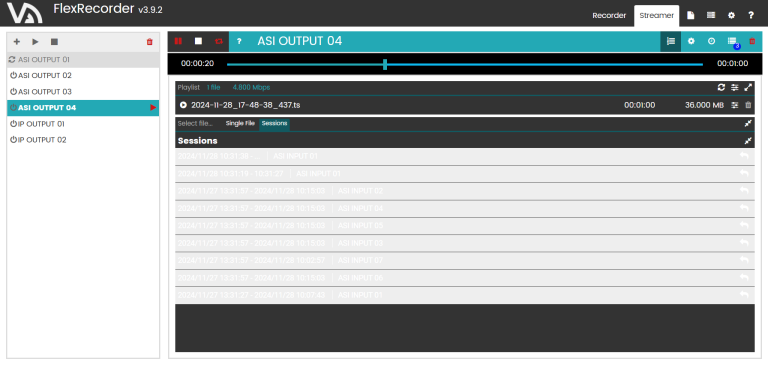Click the 00:00:20 elapsed time

click(197, 64)
